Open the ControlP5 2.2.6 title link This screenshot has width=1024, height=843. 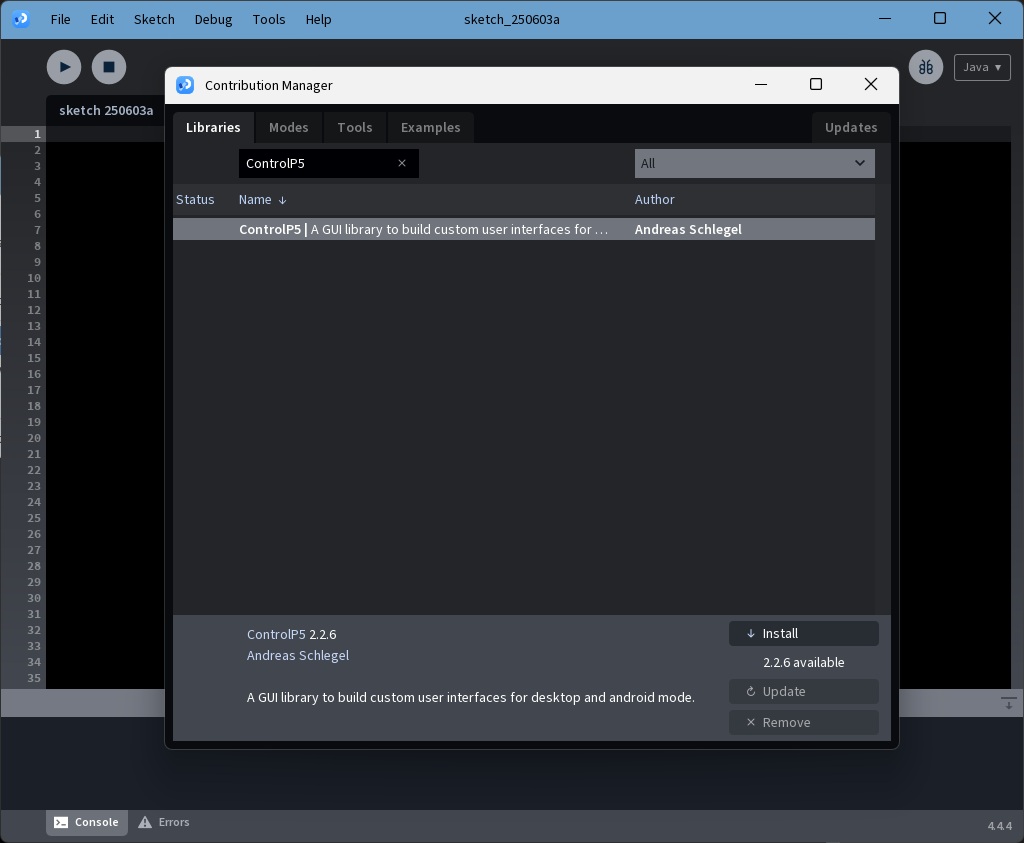(291, 634)
